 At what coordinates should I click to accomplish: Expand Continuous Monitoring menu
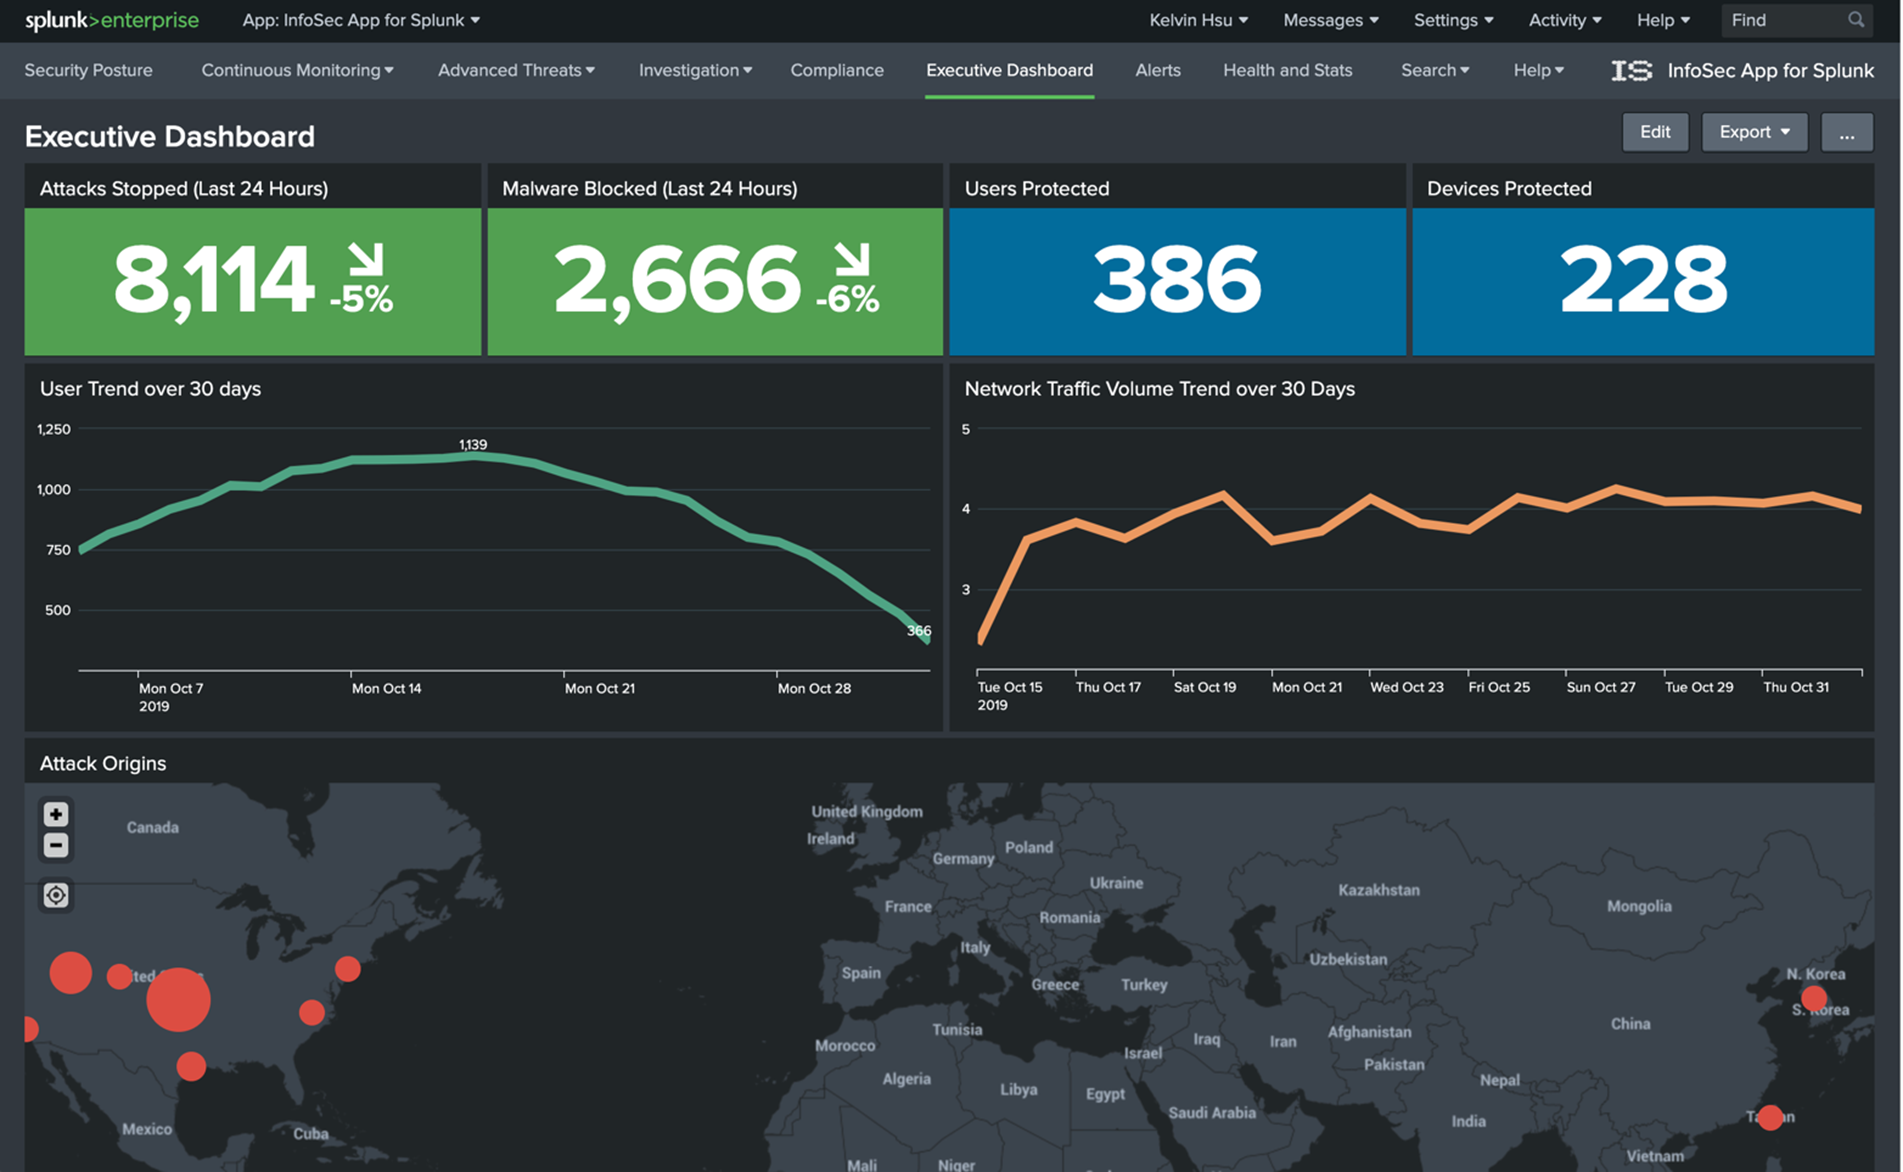click(x=297, y=70)
